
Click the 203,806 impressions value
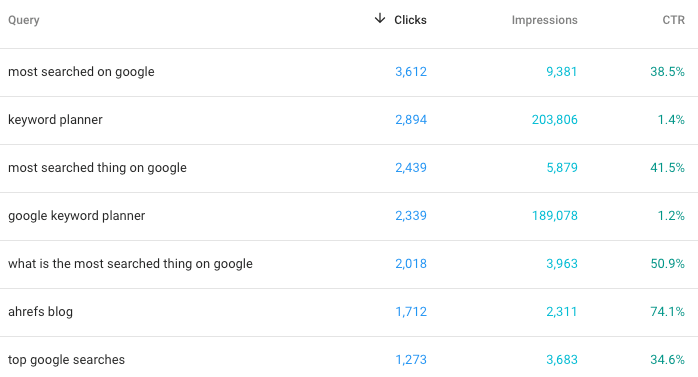(555, 120)
